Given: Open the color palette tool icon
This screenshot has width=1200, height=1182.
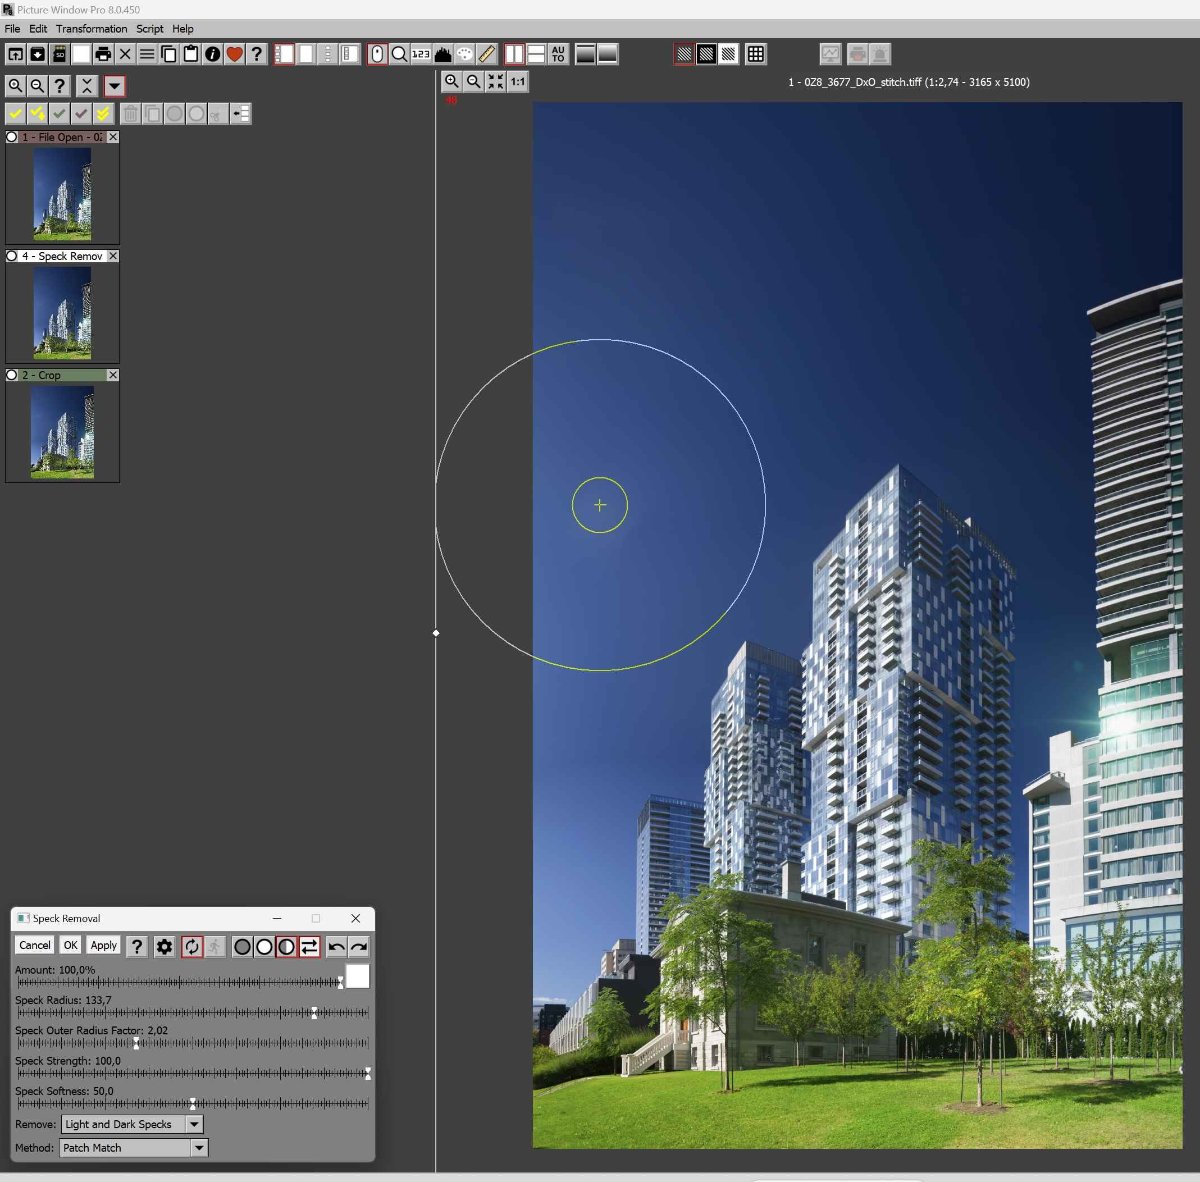Looking at the screenshot, I should (x=465, y=54).
